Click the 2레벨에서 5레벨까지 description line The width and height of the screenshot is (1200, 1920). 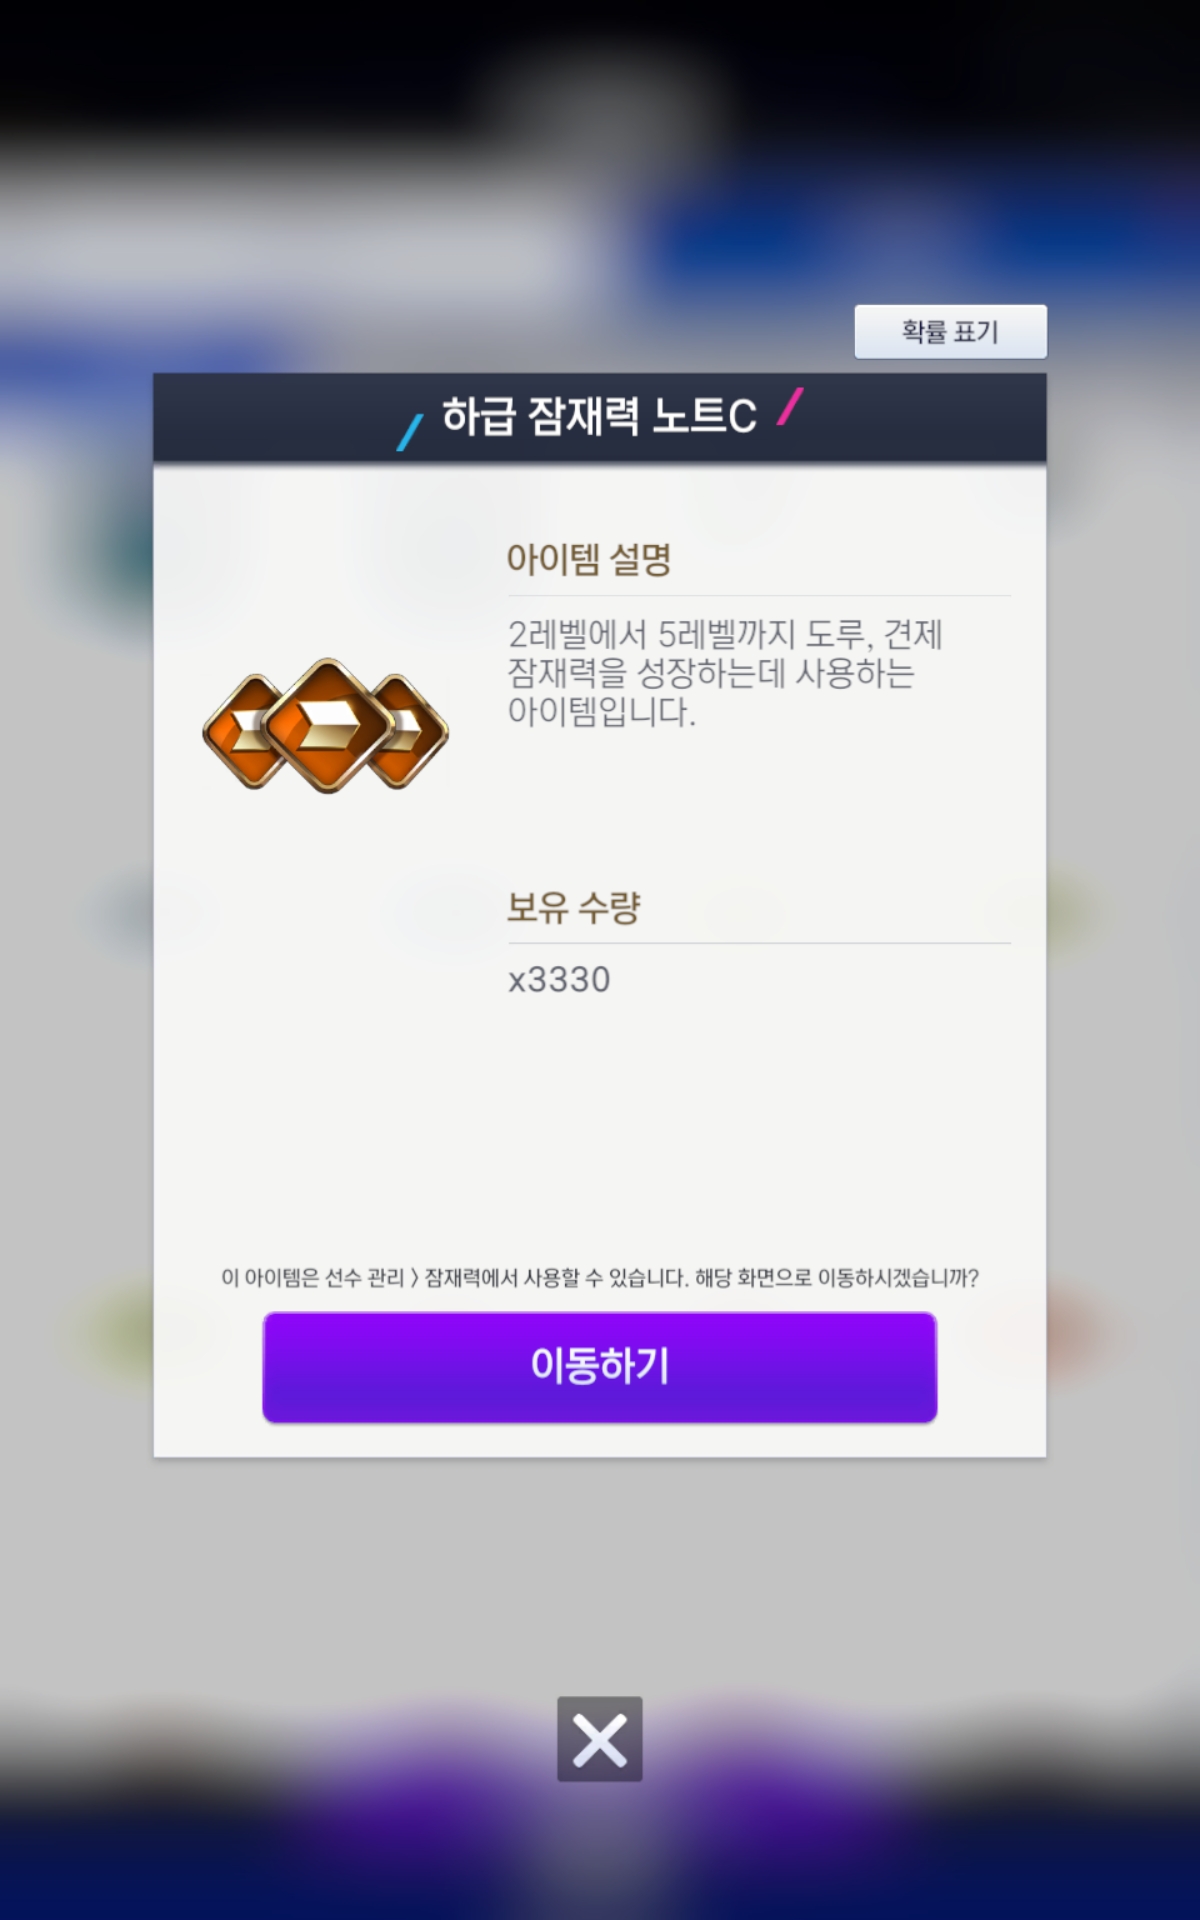725,634
